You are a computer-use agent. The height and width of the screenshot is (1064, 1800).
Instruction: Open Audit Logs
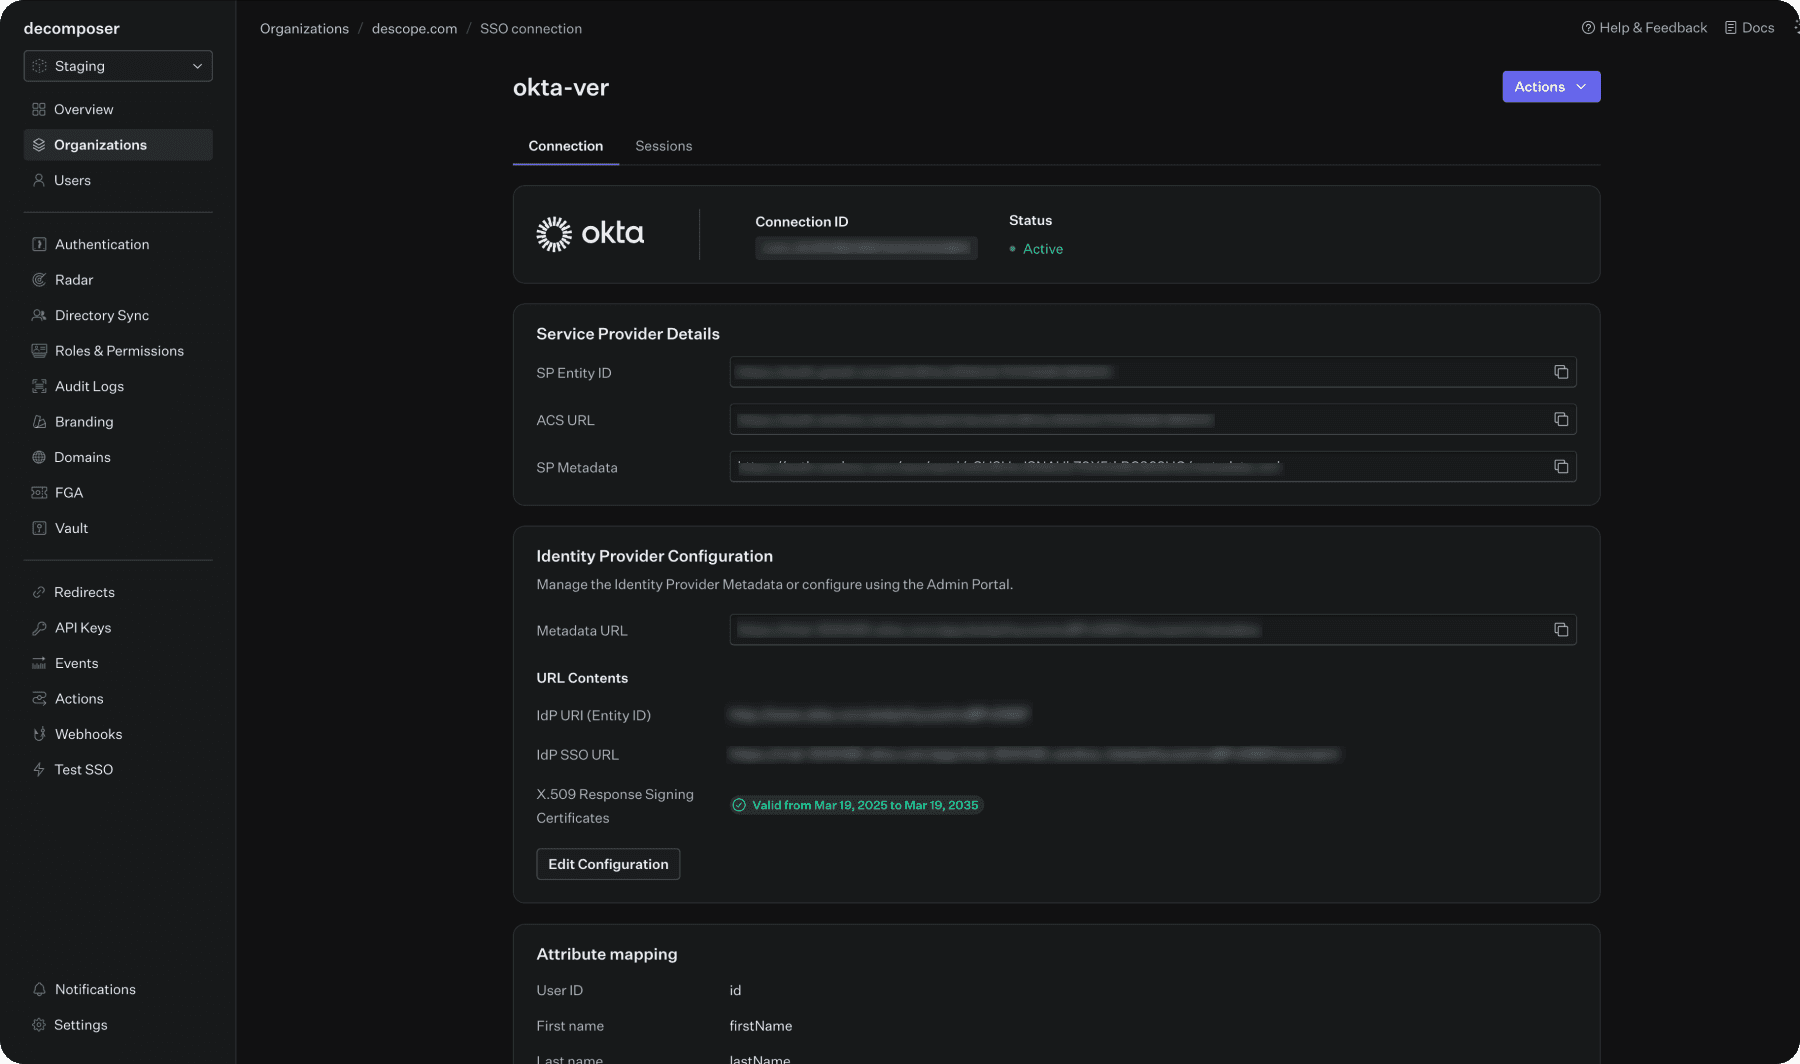tap(89, 386)
